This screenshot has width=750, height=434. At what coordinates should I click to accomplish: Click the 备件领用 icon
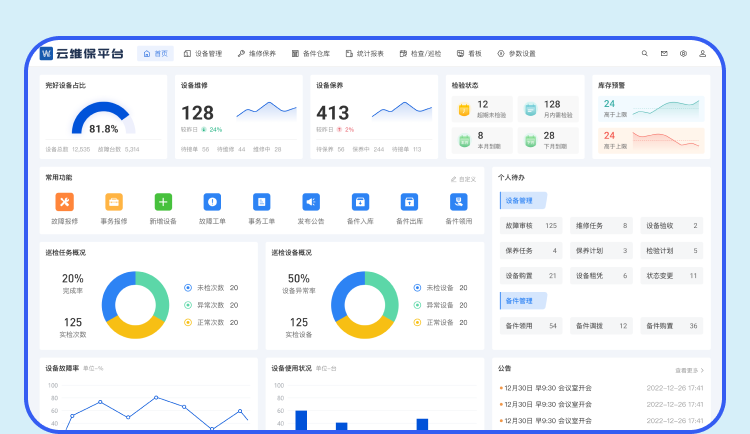point(459,202)
